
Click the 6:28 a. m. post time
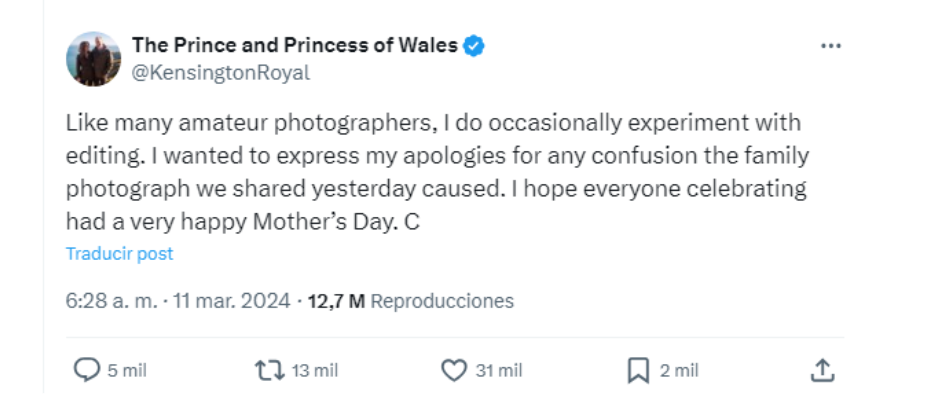point(111,300)
